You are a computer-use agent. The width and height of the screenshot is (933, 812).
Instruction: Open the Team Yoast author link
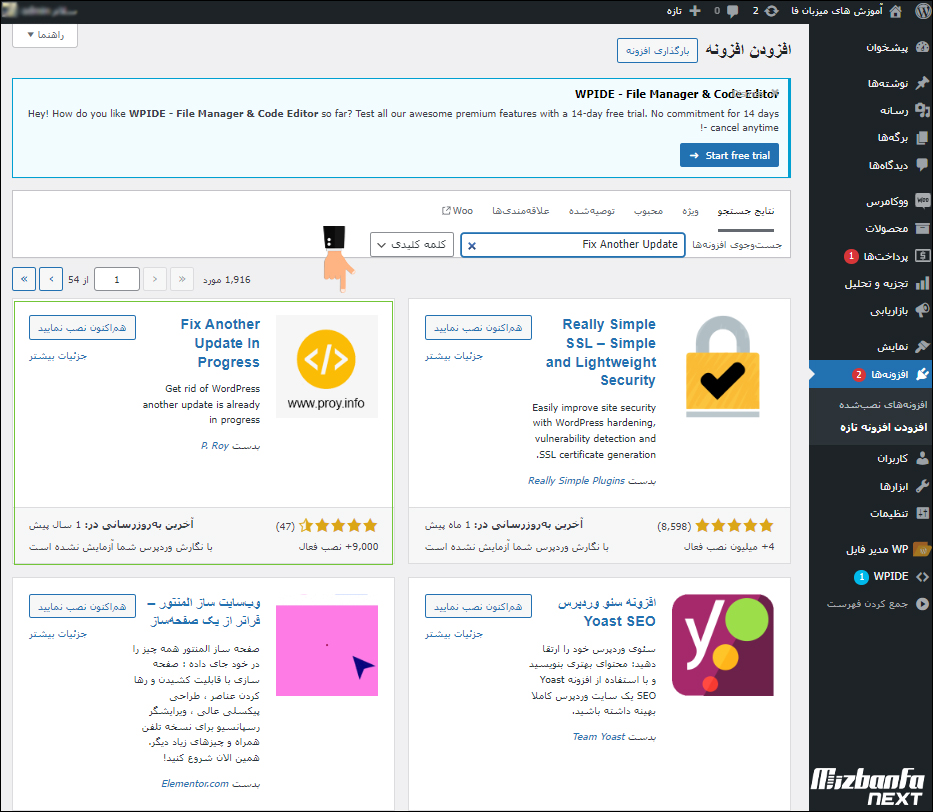tap(599, 736)
